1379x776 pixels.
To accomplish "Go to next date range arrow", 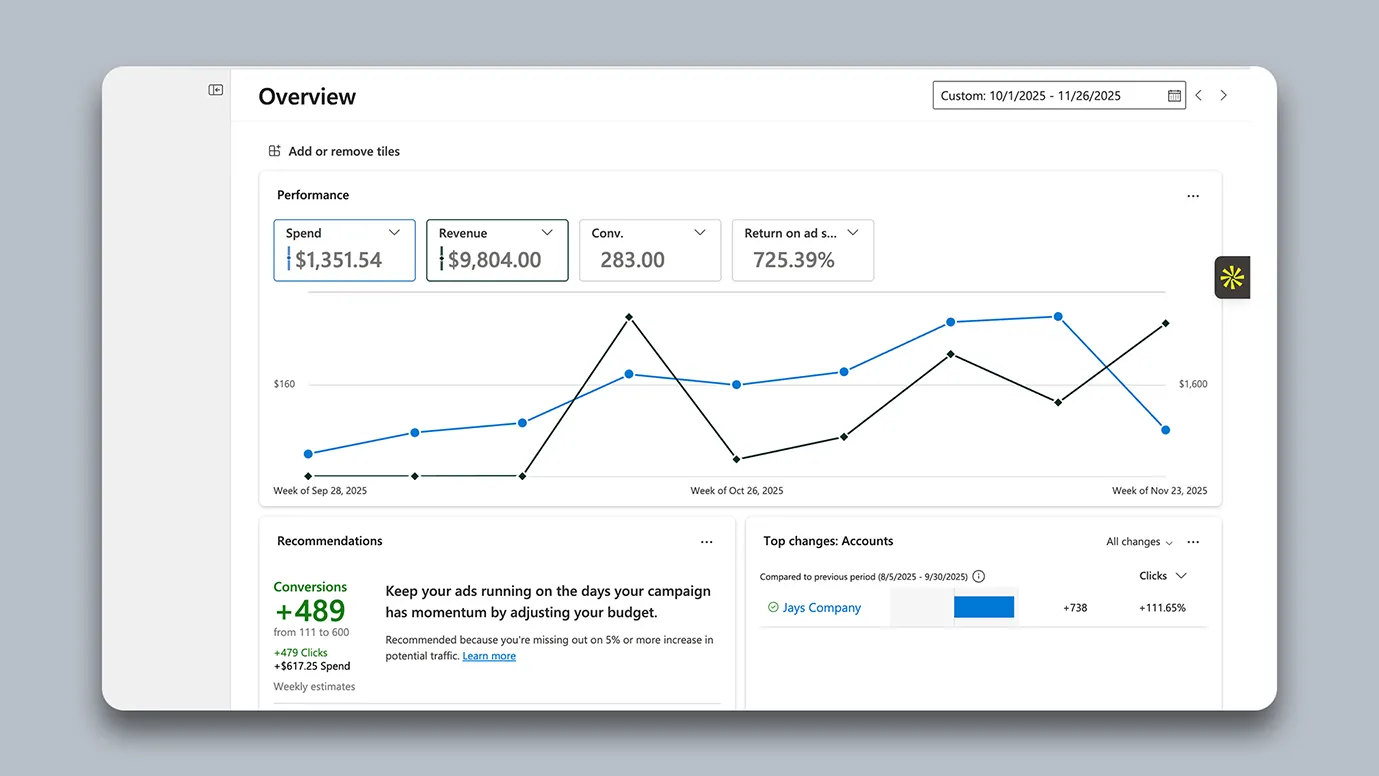I will tap(1223, 95).
